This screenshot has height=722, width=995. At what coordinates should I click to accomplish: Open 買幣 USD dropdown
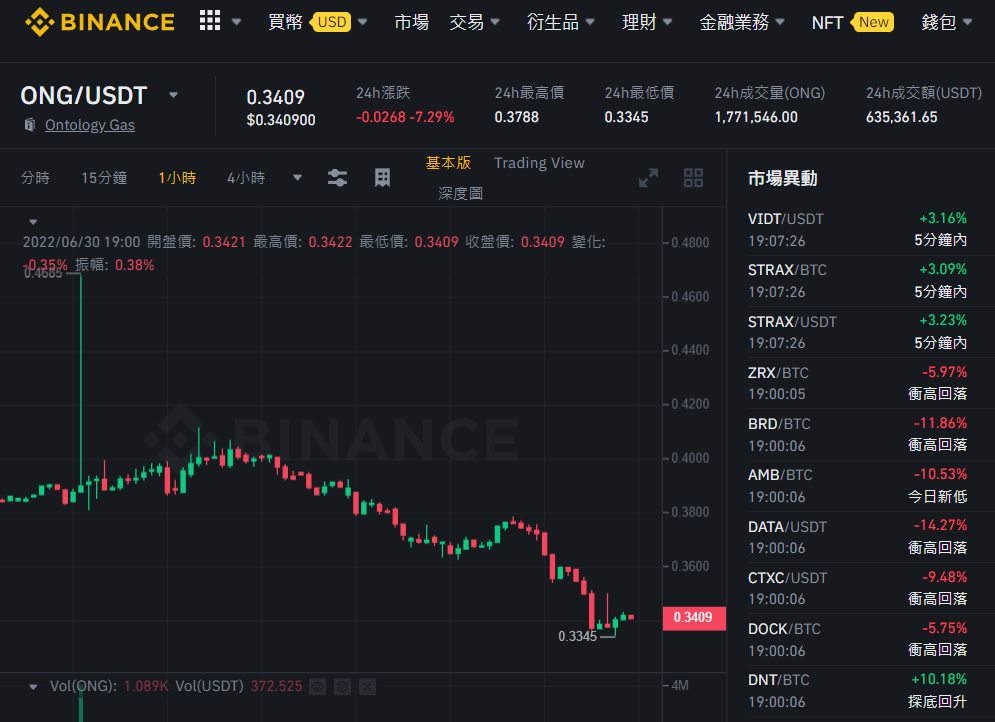click(x=317, y=22)
